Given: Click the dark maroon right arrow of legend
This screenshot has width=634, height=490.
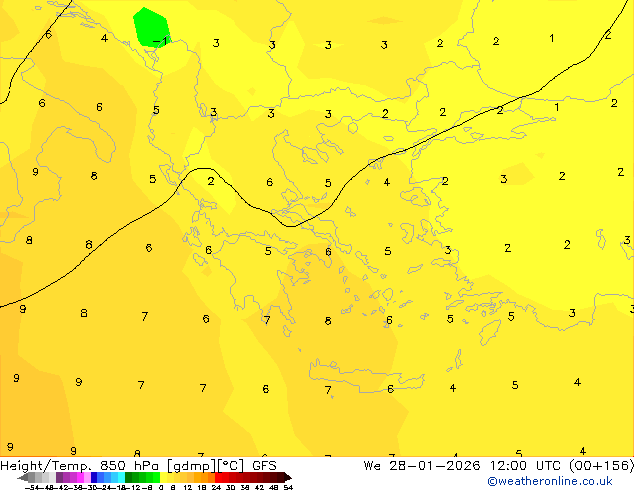Looking at the screenshot, I should (288, 477).
